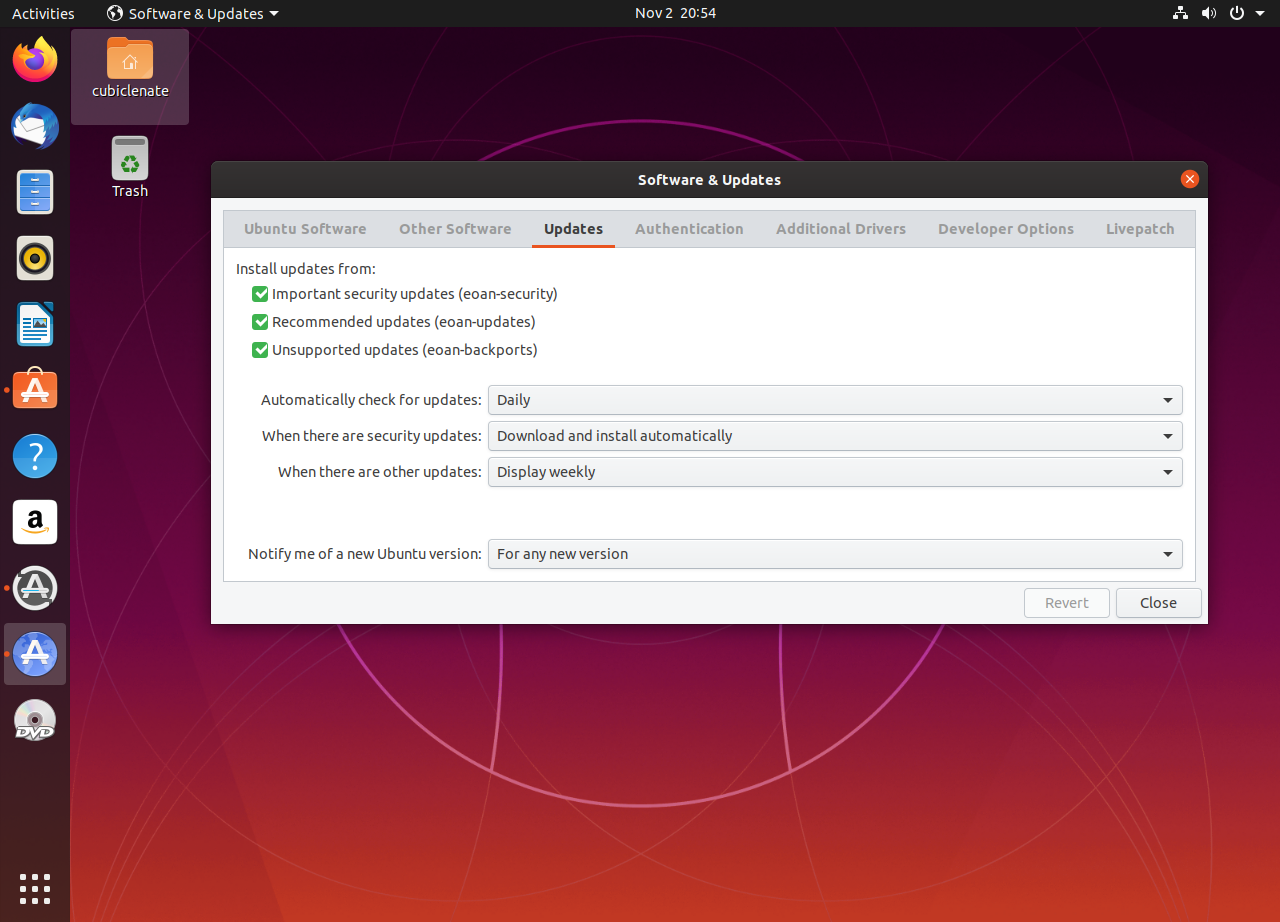Viewport: 1280px width, 922px height.
Task: Launch Thunderbird mail from the dock
Action: 35,126
